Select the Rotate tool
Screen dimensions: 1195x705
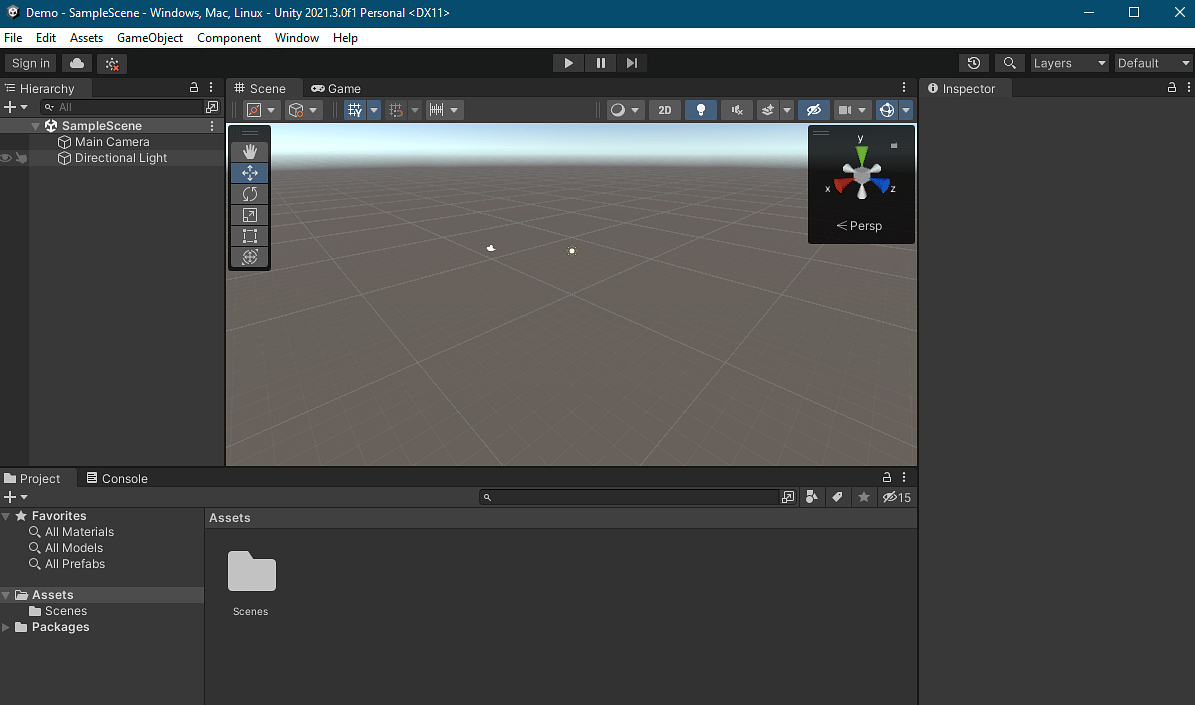[x=249, y=194]
